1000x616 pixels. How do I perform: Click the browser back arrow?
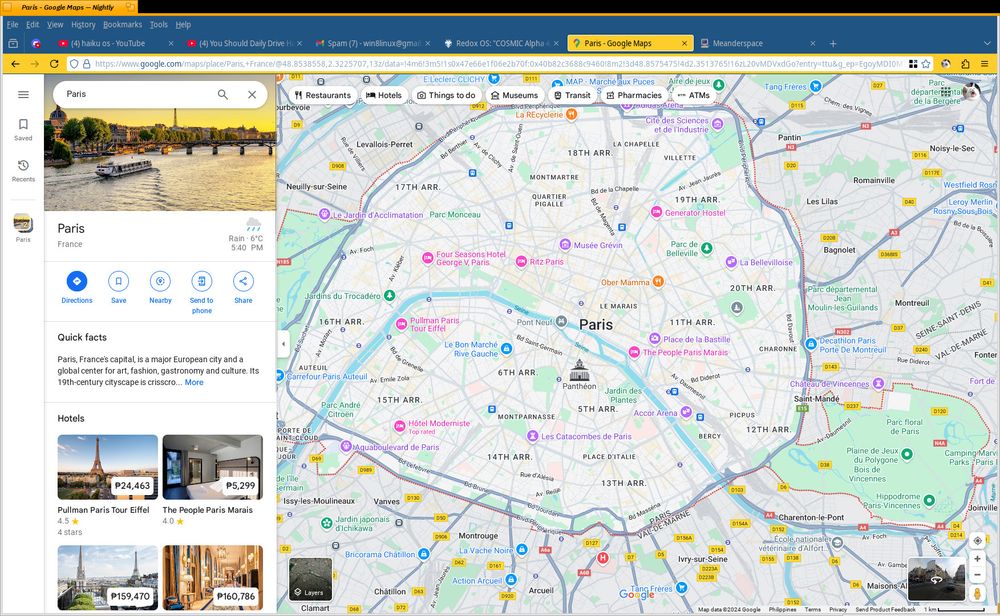click(15, 64)
